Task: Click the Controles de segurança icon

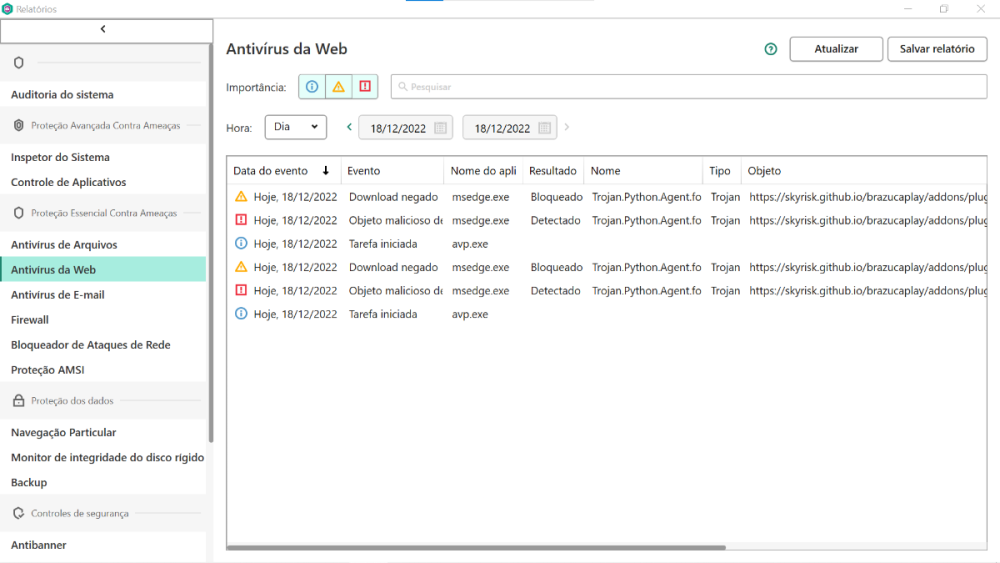Action: (18, 513)
